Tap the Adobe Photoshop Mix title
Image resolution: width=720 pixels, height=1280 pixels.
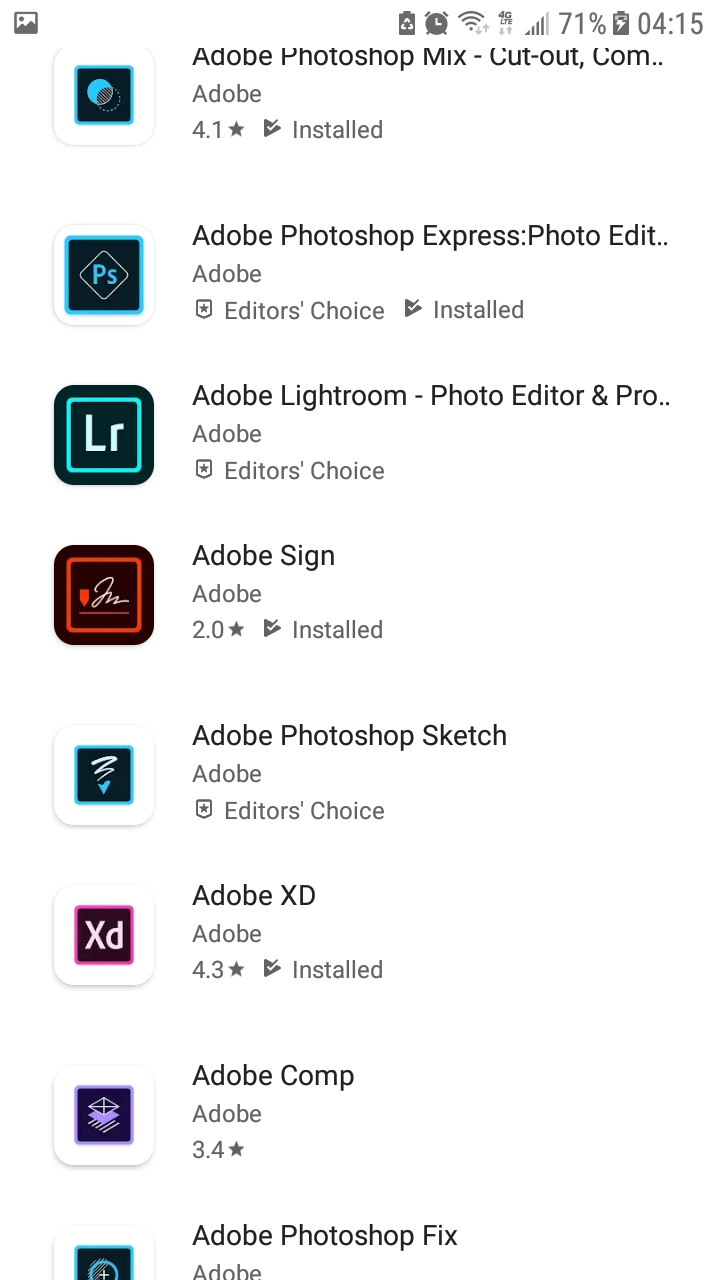430,58
